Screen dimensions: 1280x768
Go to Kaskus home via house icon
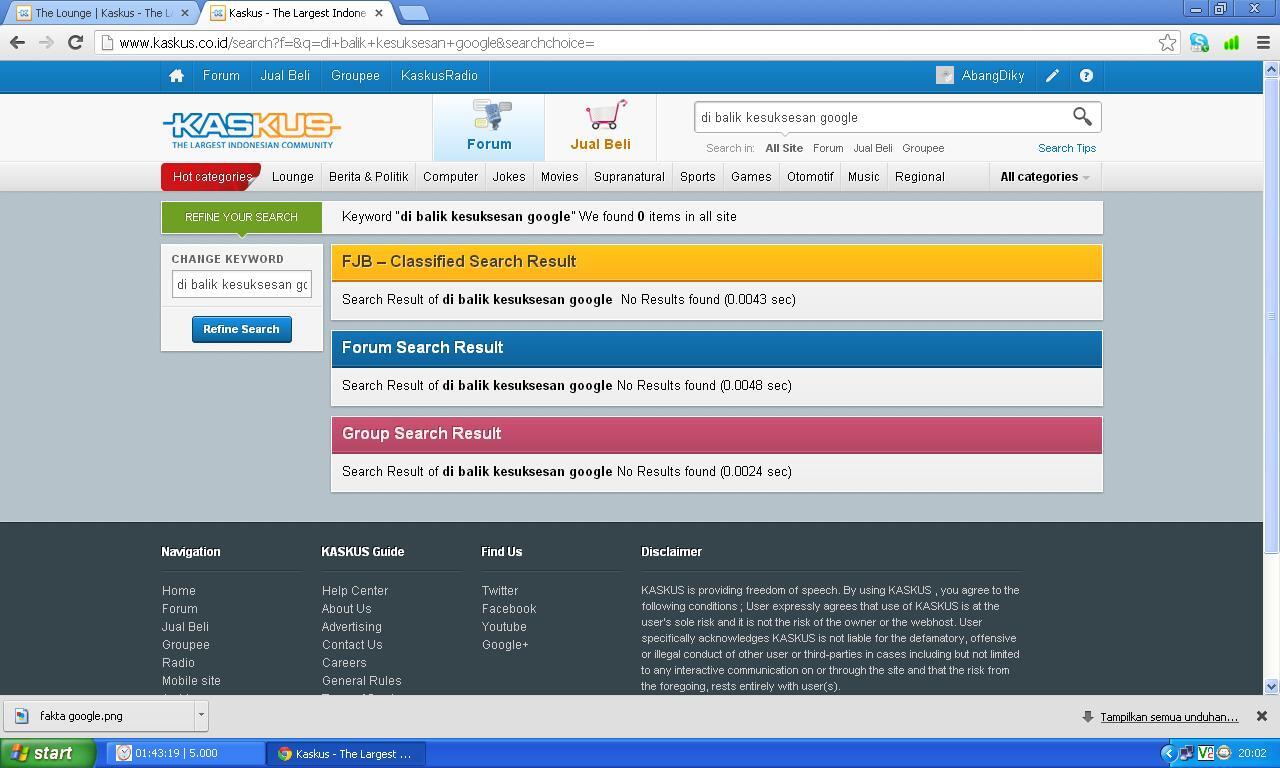(x=176, y=76)
